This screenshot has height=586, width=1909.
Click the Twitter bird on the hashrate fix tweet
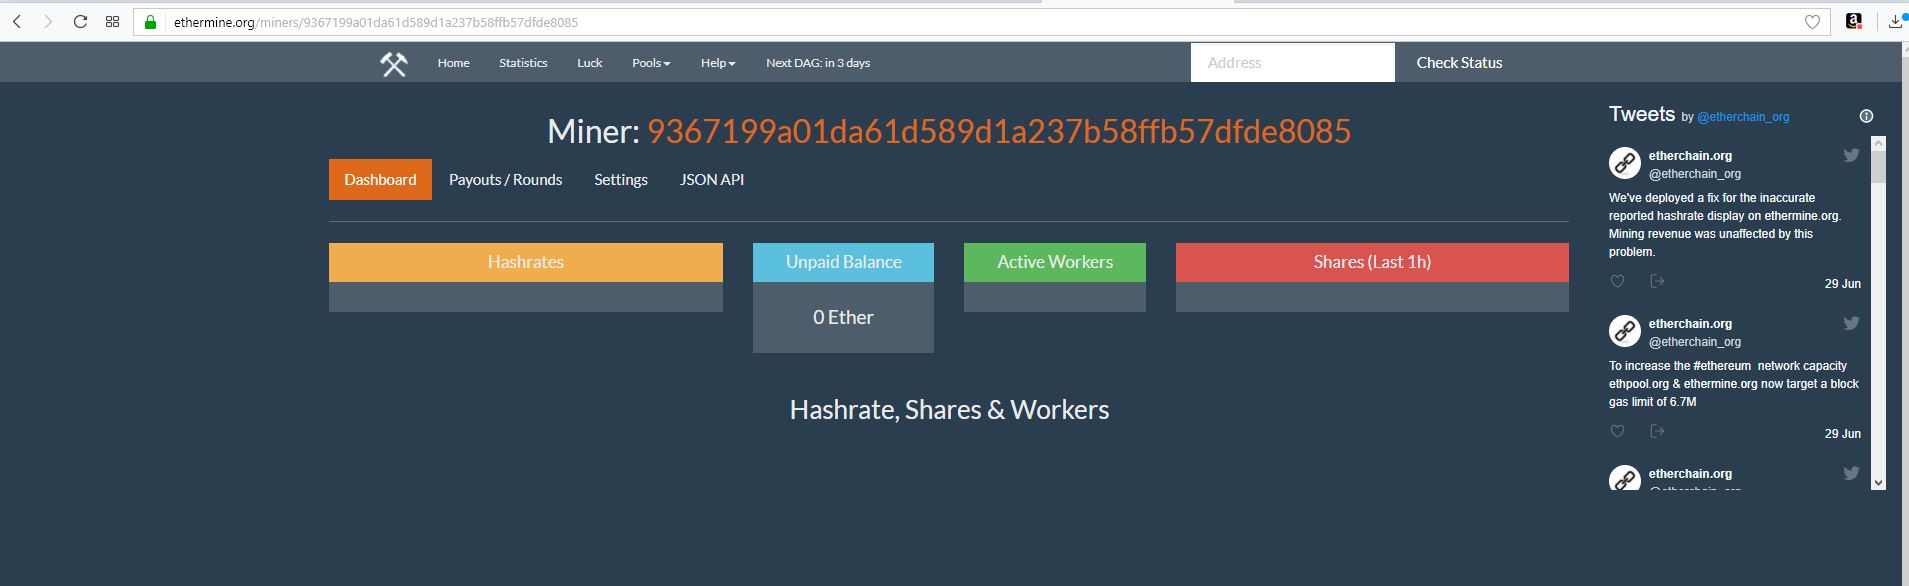click(1851, 155)
